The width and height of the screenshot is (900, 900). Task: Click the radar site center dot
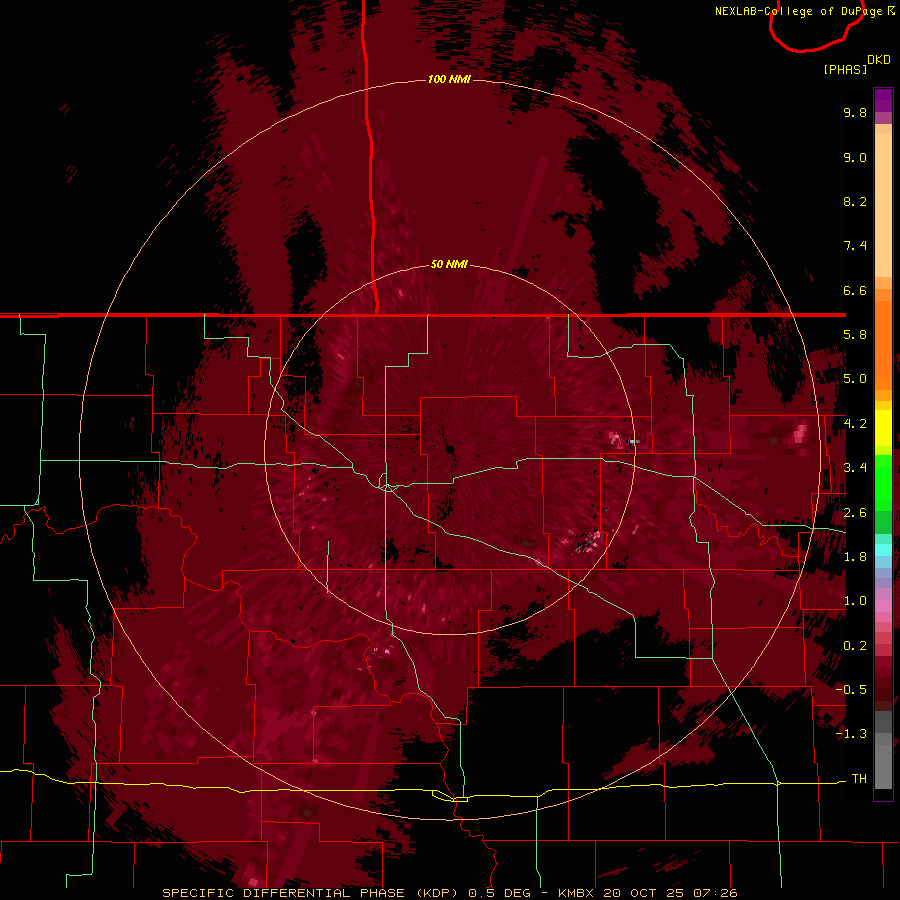[451, 449]
